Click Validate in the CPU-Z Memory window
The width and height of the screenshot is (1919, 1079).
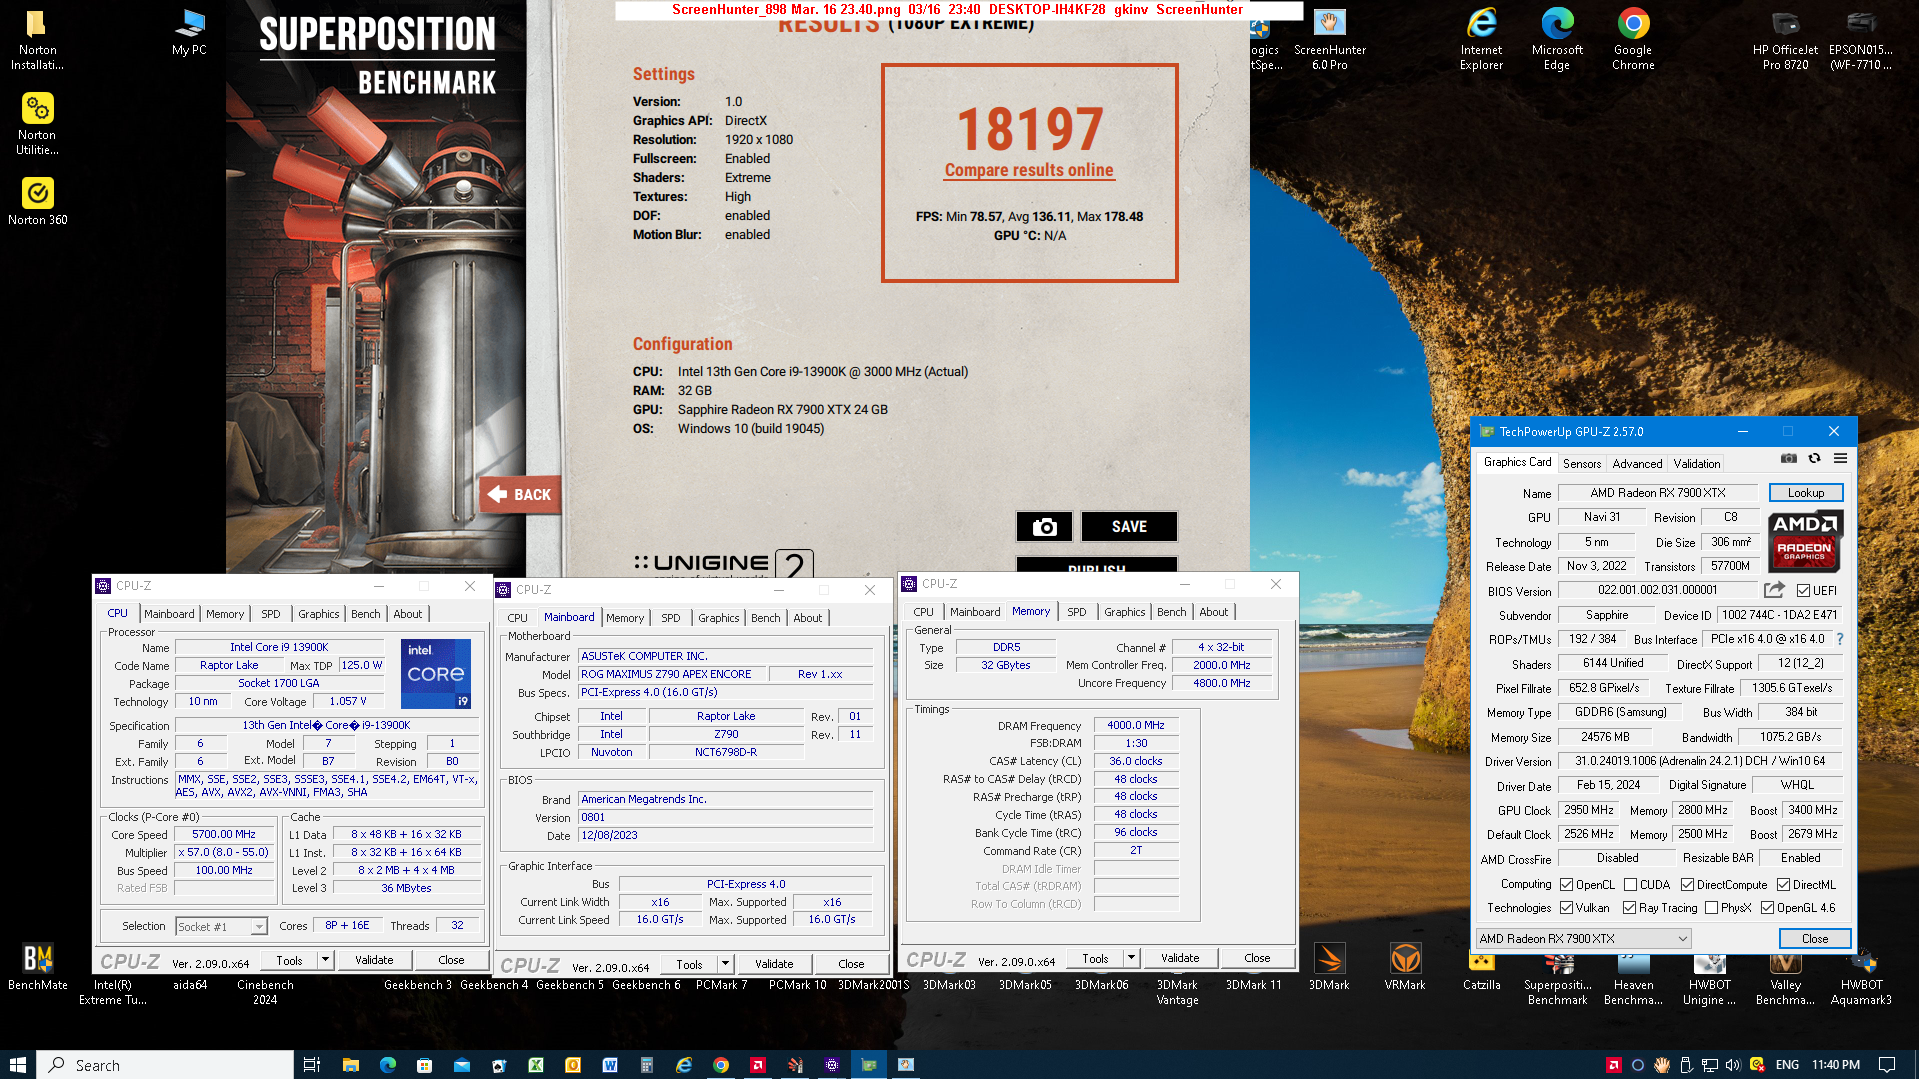click(1180, 958)
